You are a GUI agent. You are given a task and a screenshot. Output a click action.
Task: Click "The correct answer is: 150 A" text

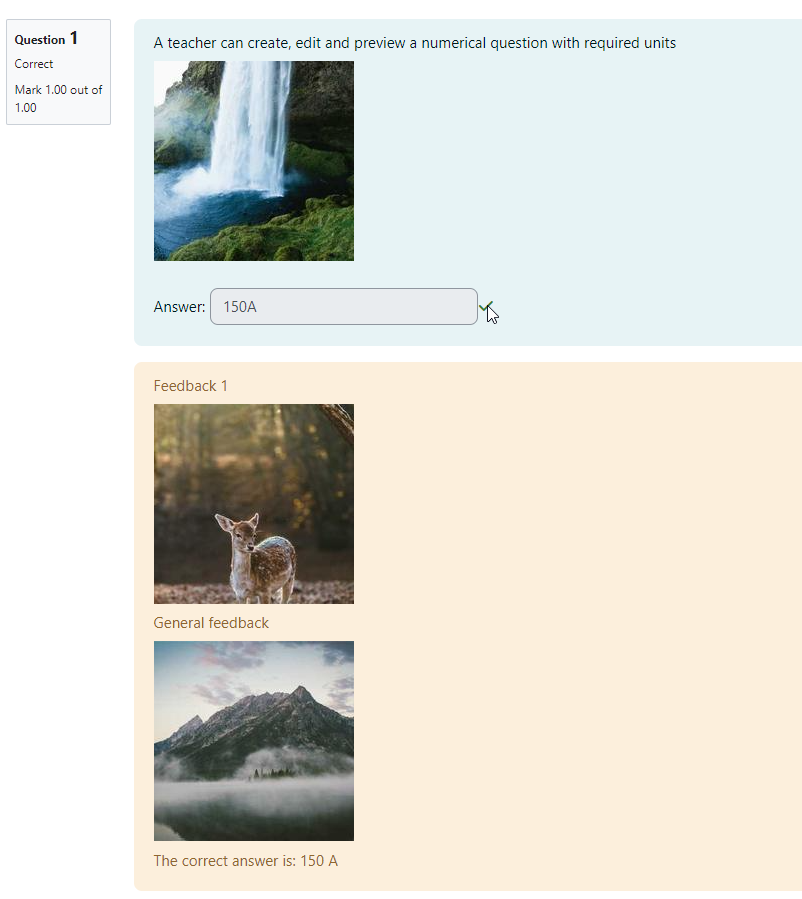click(x=245, y=861)
